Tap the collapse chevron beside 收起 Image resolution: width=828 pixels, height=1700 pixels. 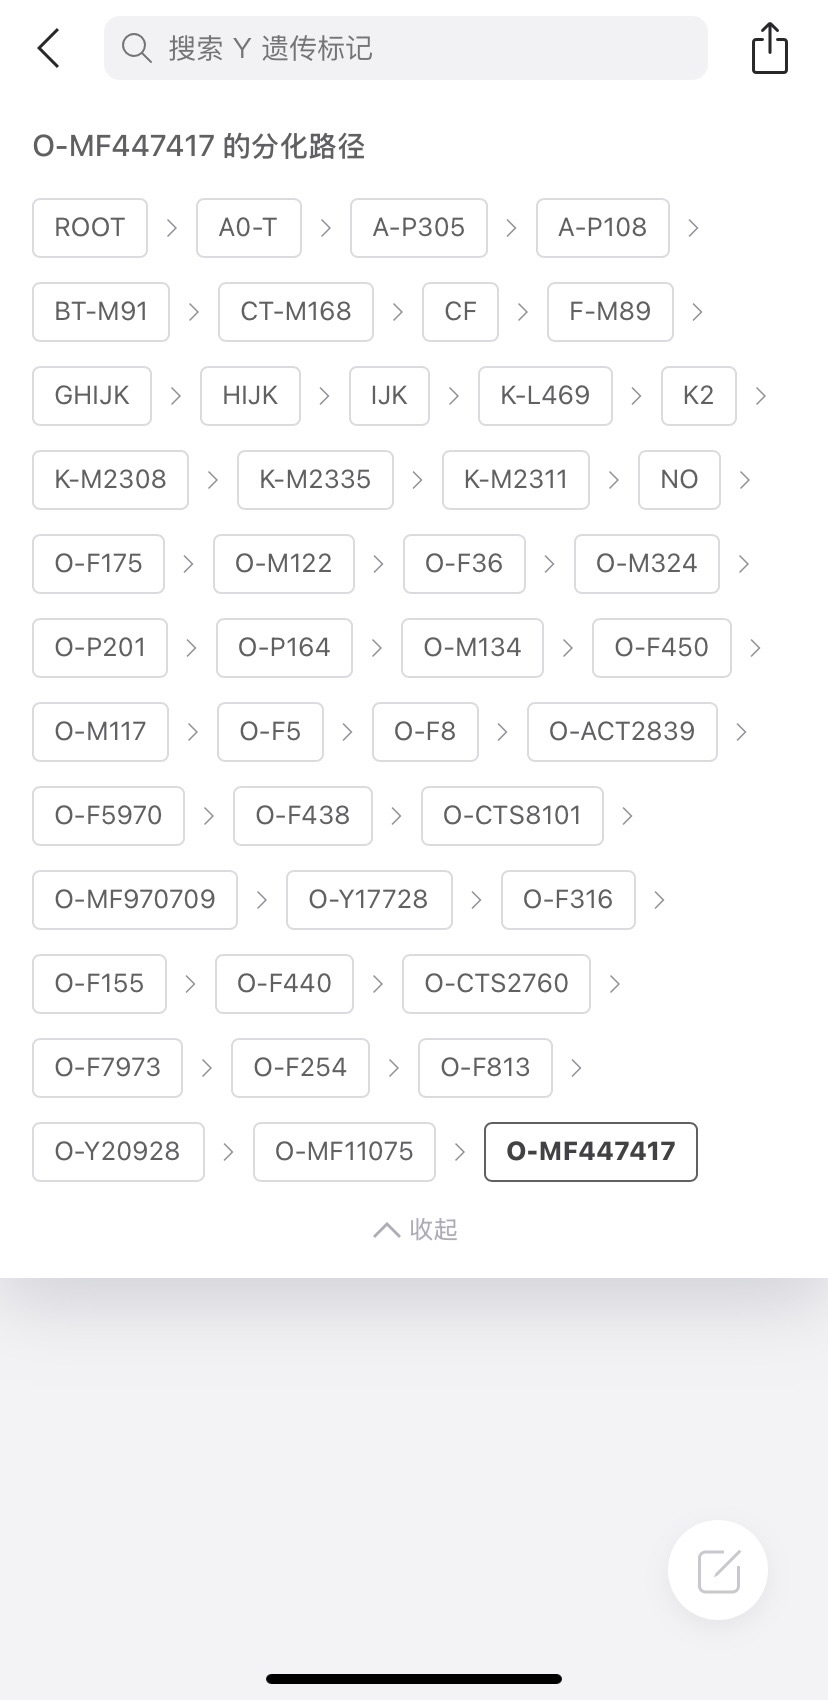[x=387, y=1229]
